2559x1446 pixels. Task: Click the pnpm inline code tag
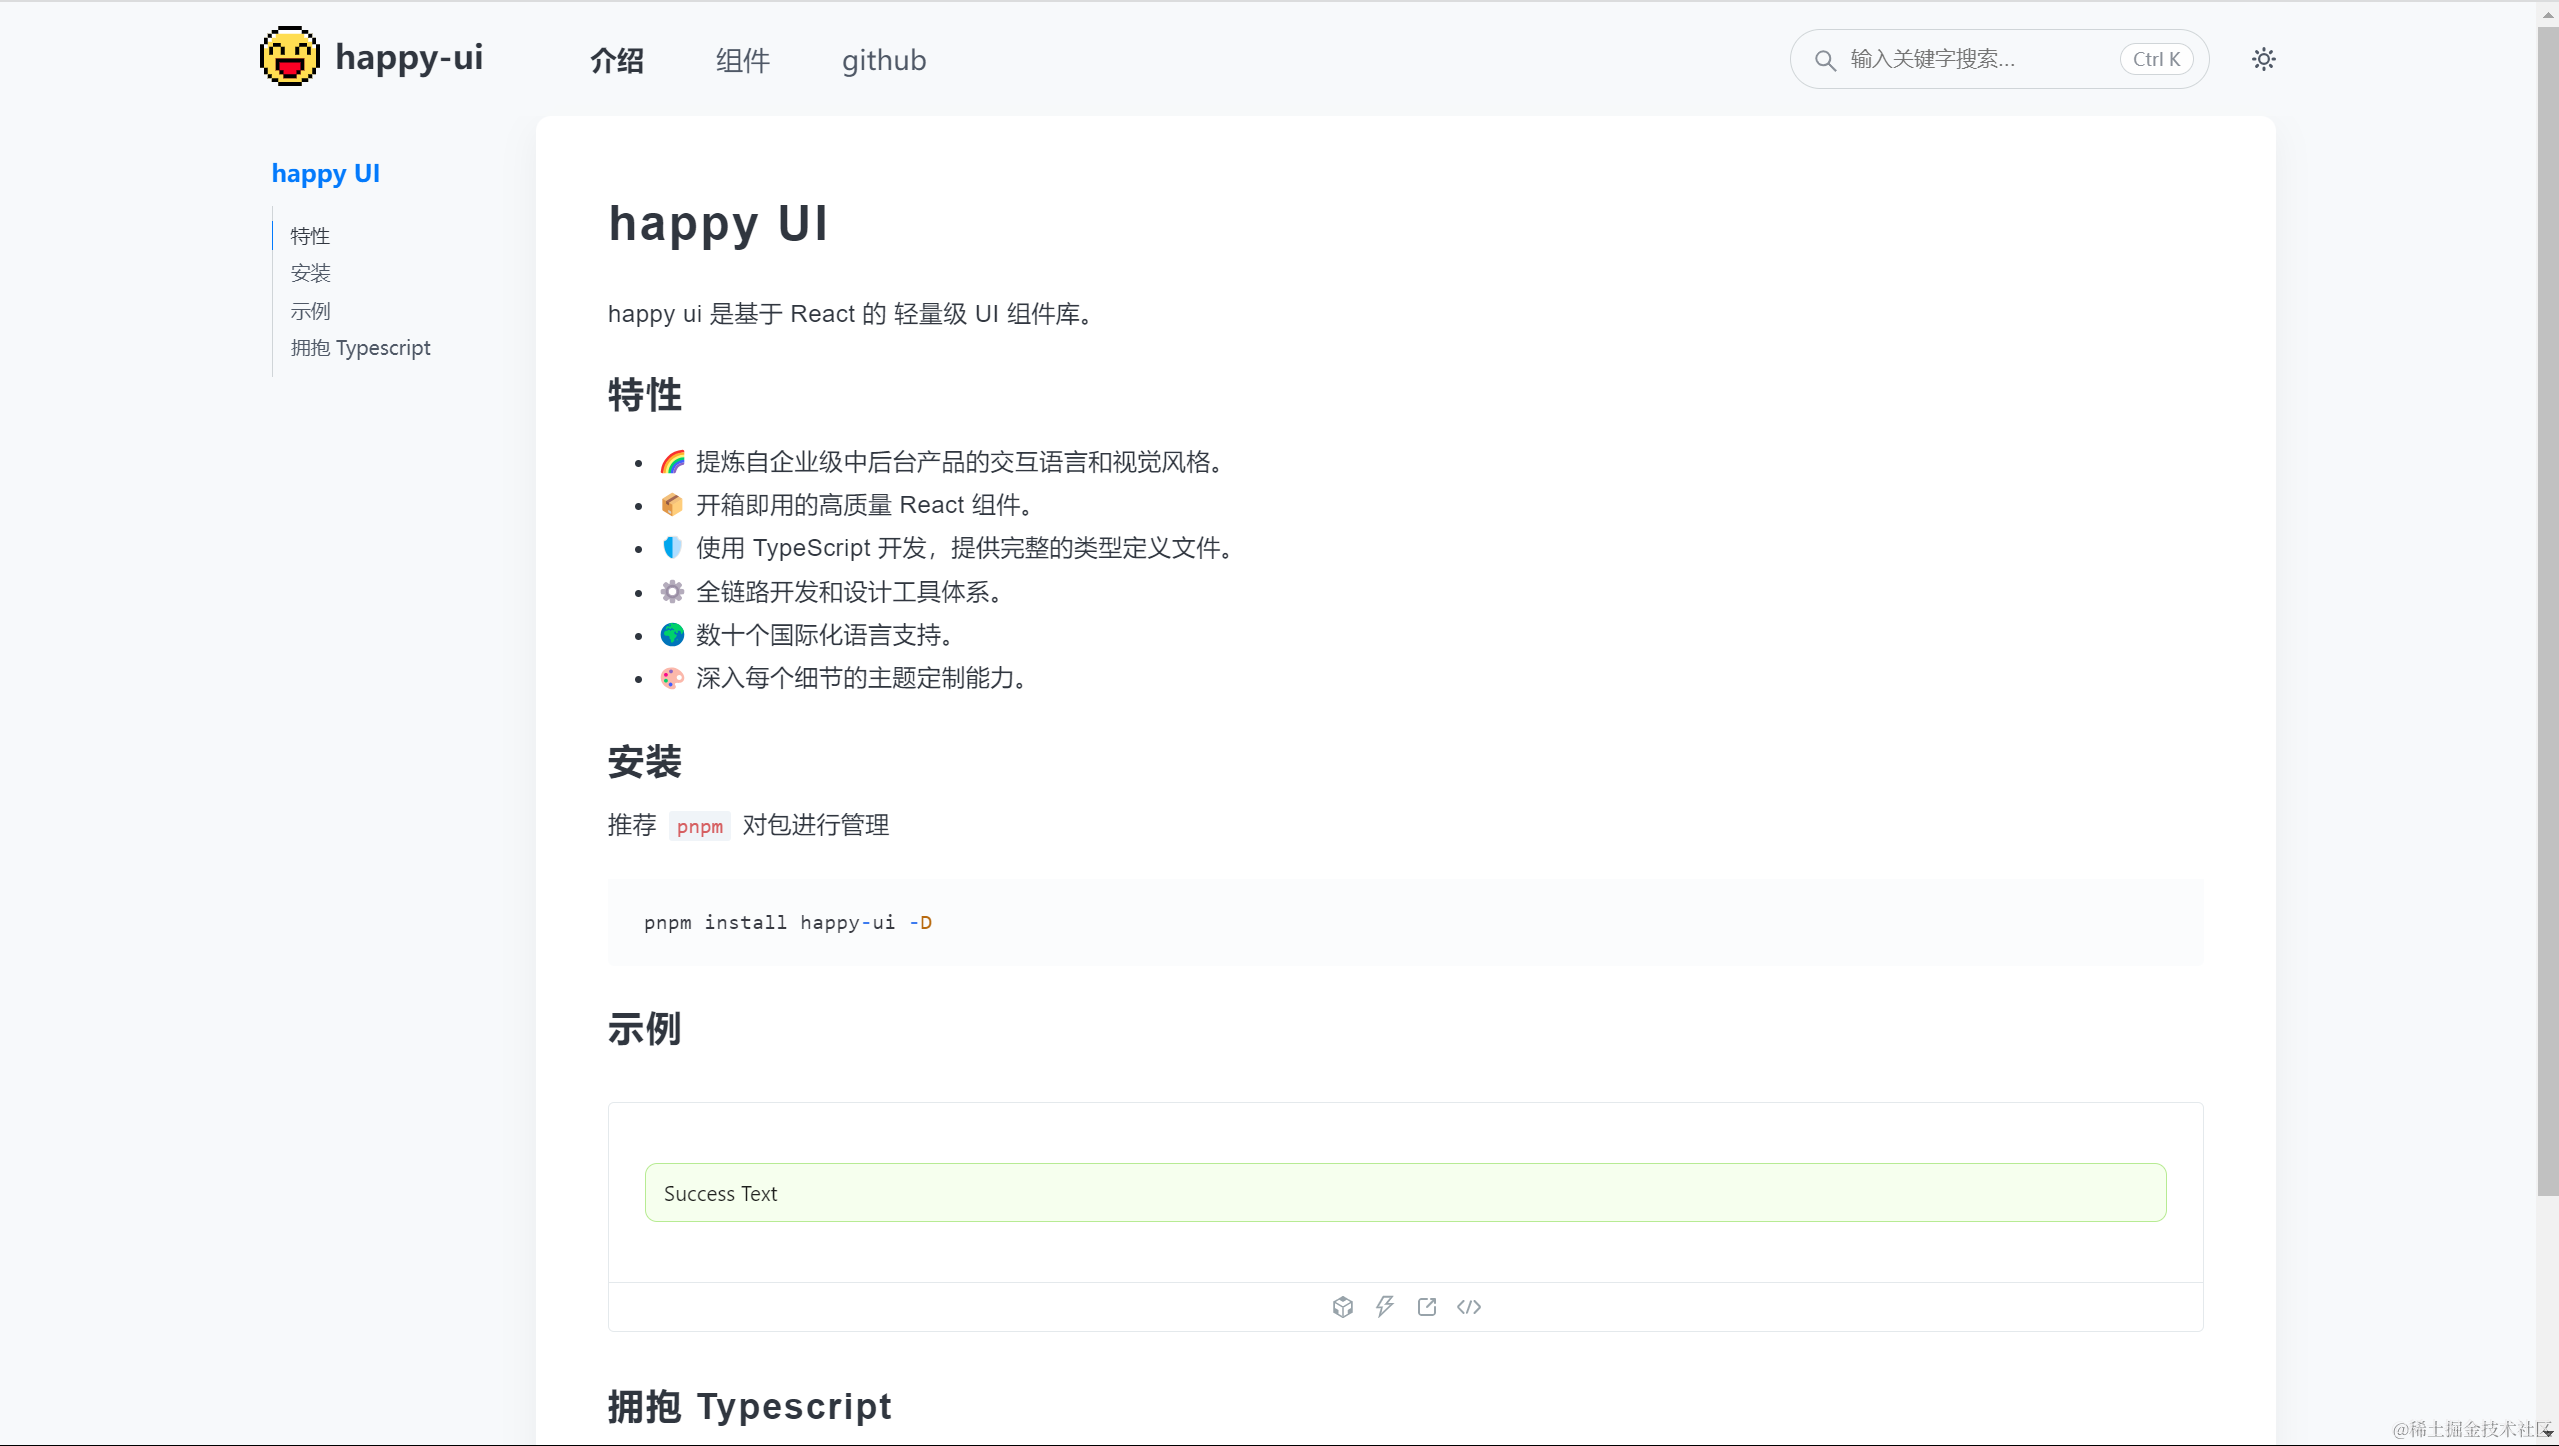[699, 825]
